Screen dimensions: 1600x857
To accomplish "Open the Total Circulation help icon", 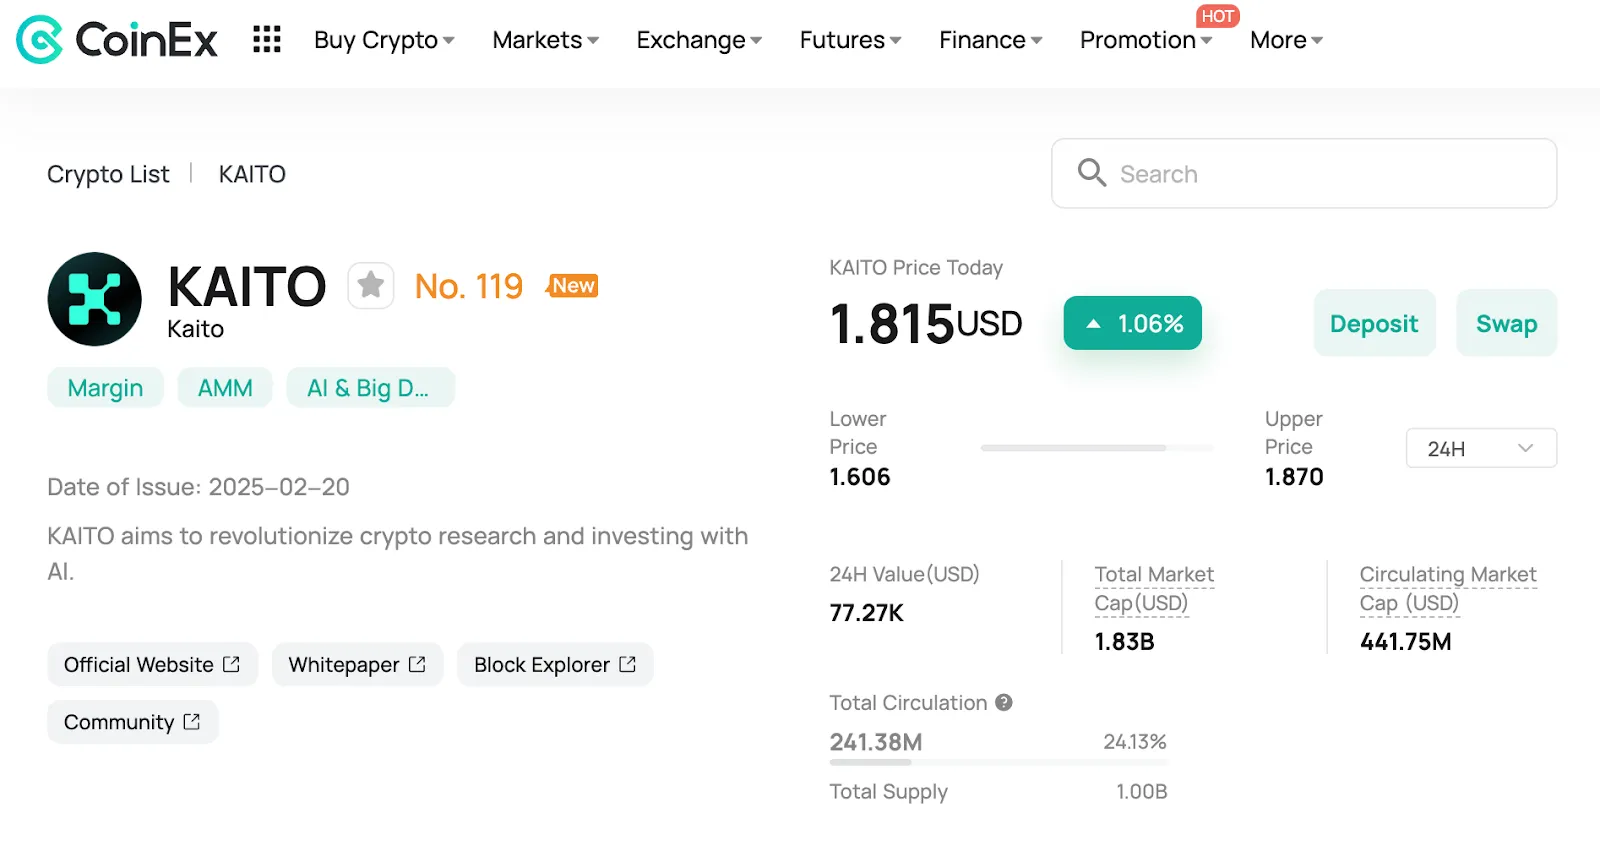I will click(x=1004, y=702).
